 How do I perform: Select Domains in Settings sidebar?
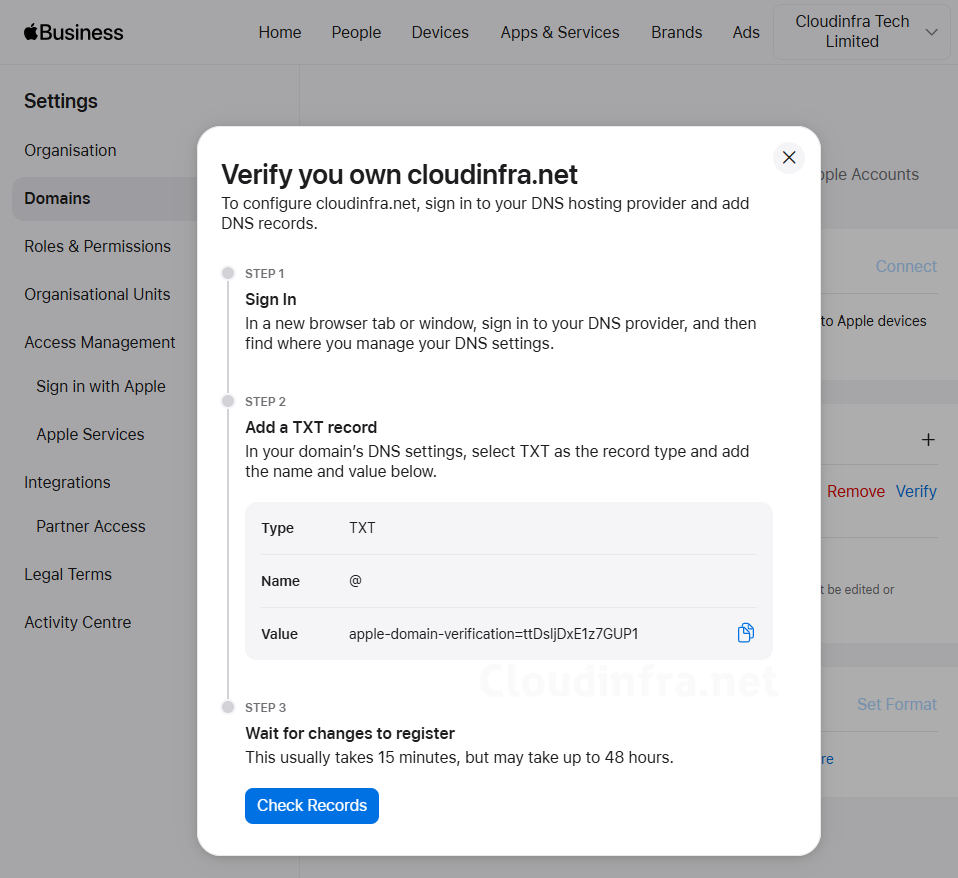click(104, 199)
